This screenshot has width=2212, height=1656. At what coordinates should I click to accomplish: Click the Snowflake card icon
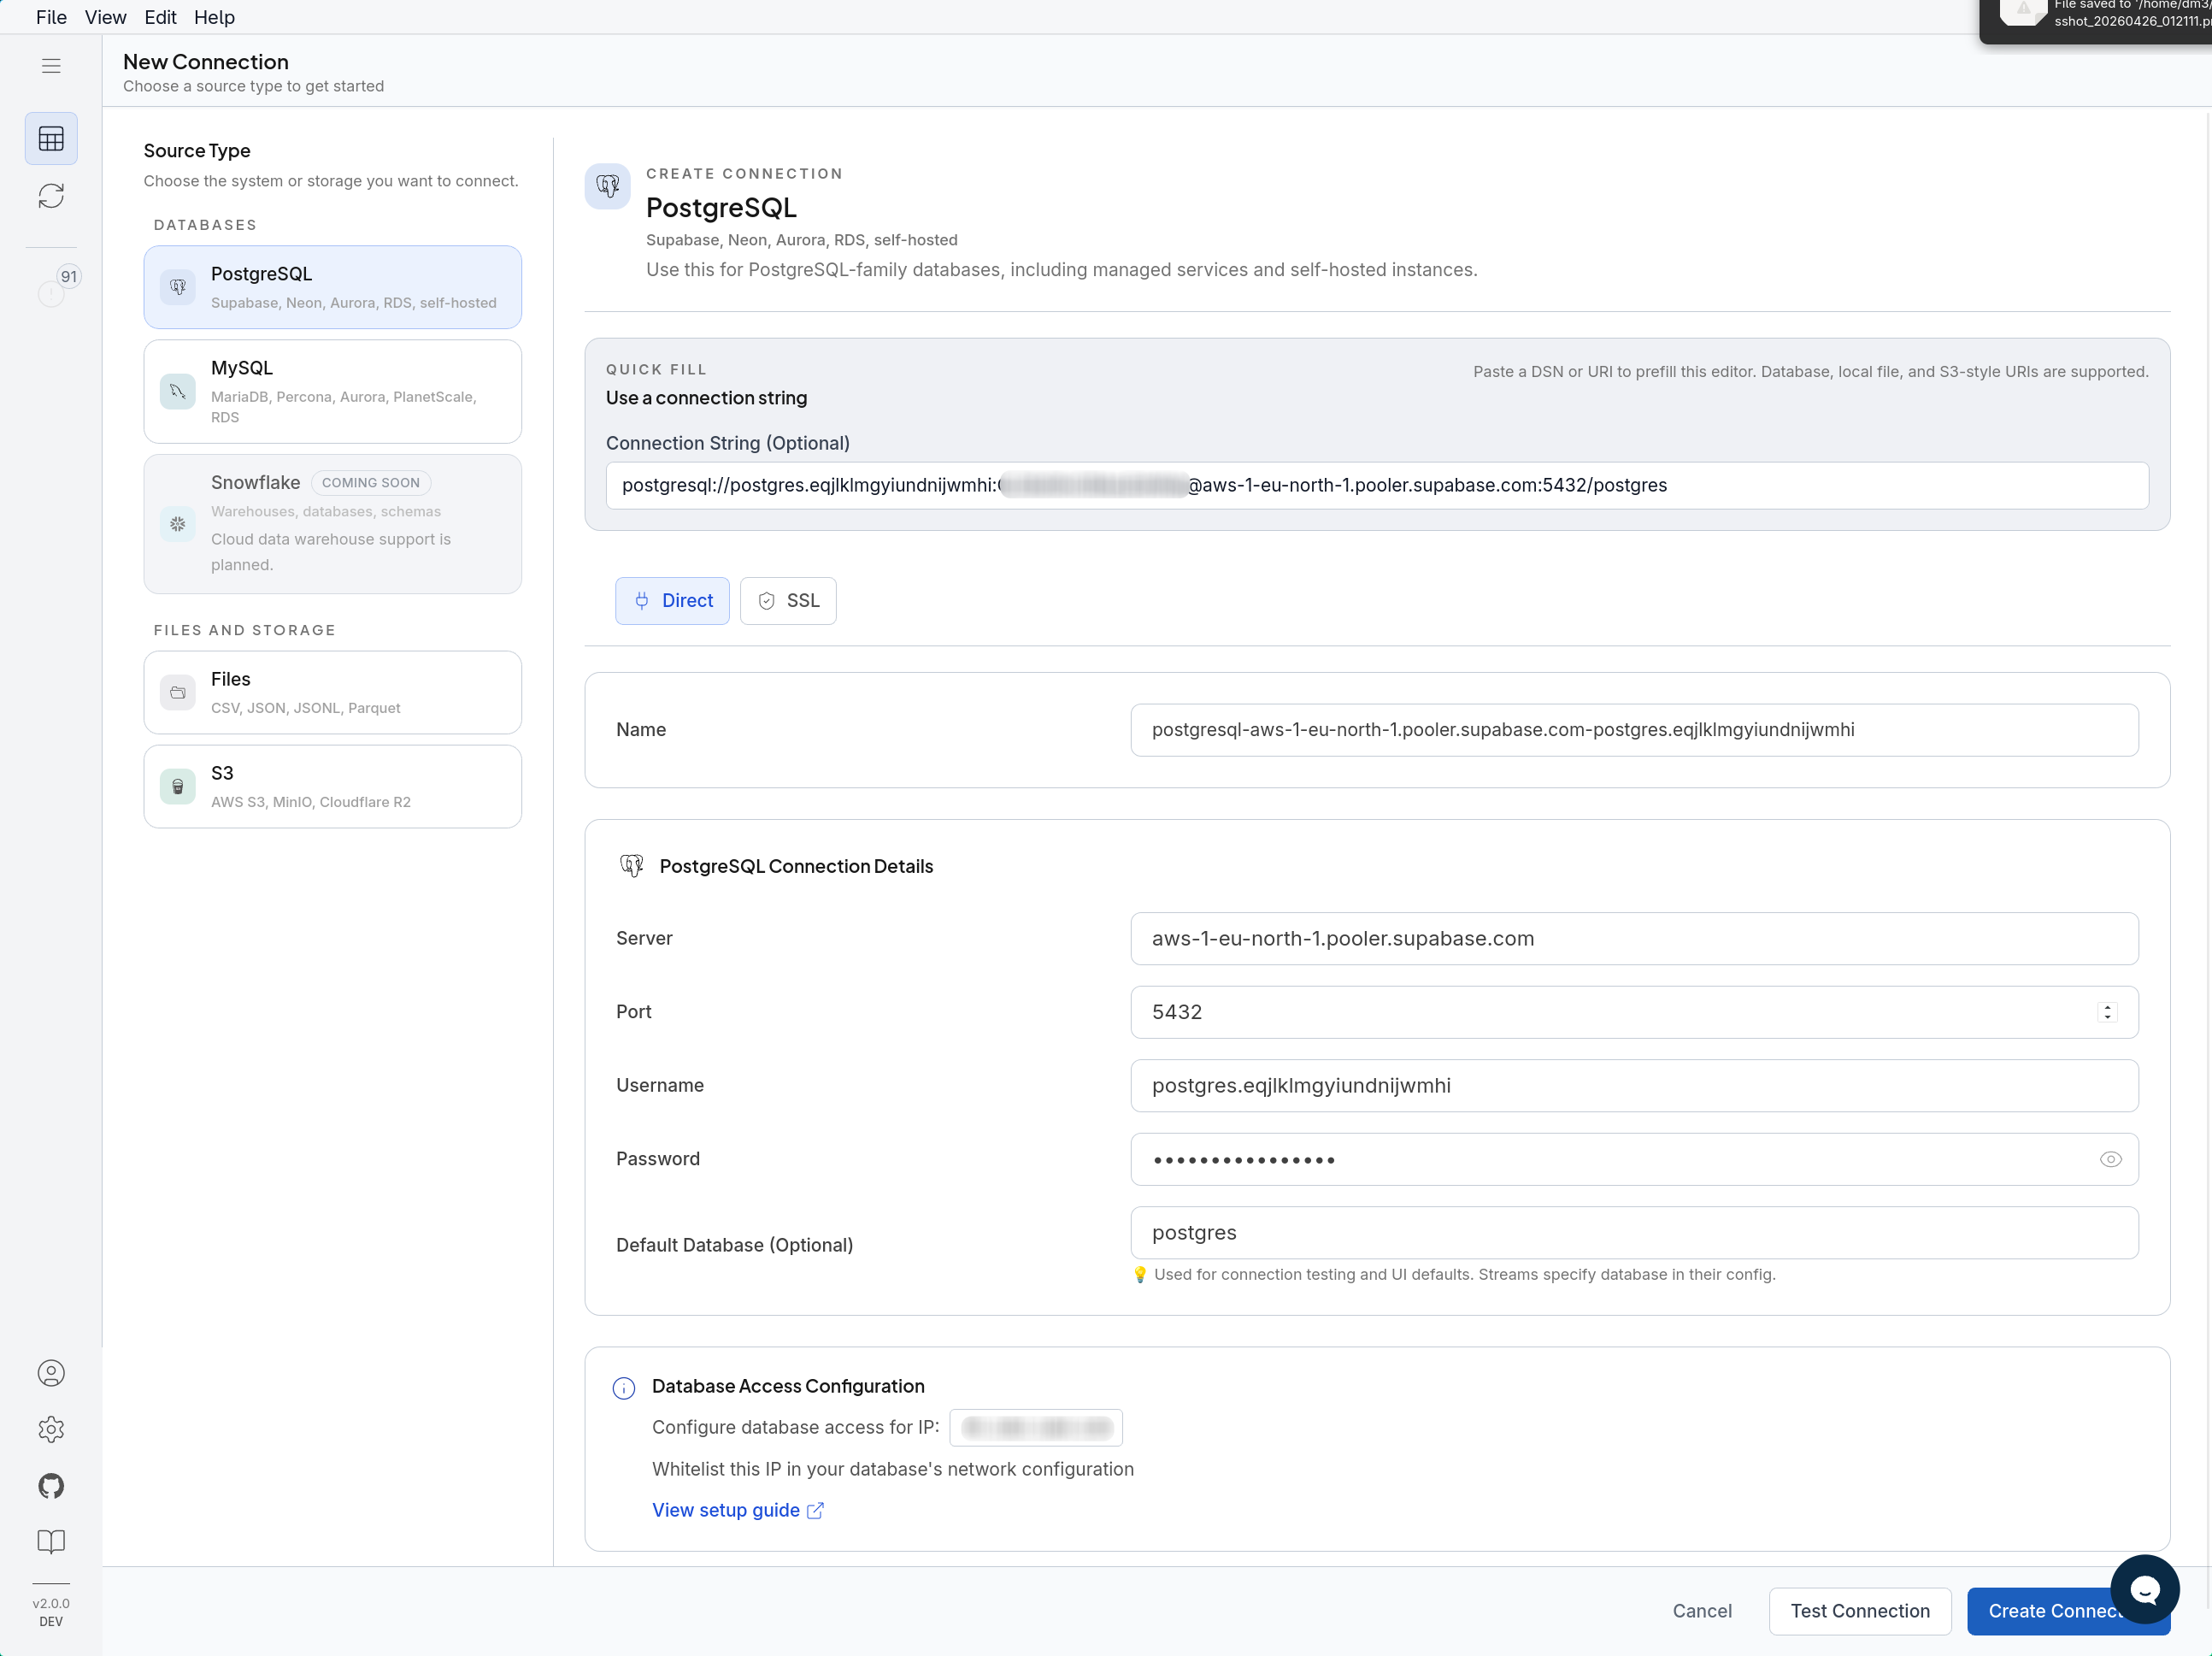pos(177,523)
